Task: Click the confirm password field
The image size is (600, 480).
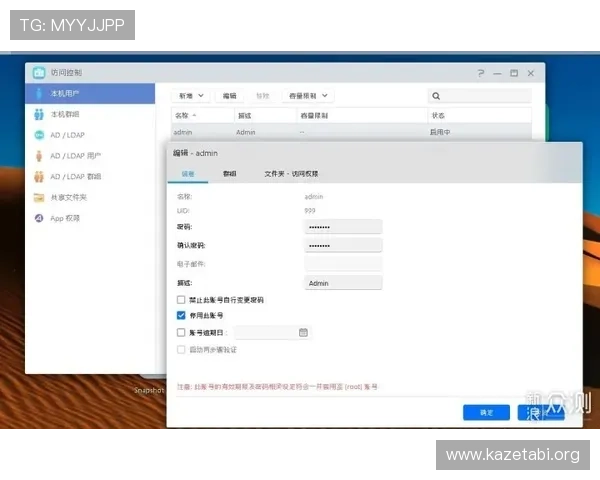Action: coord(343,245)
